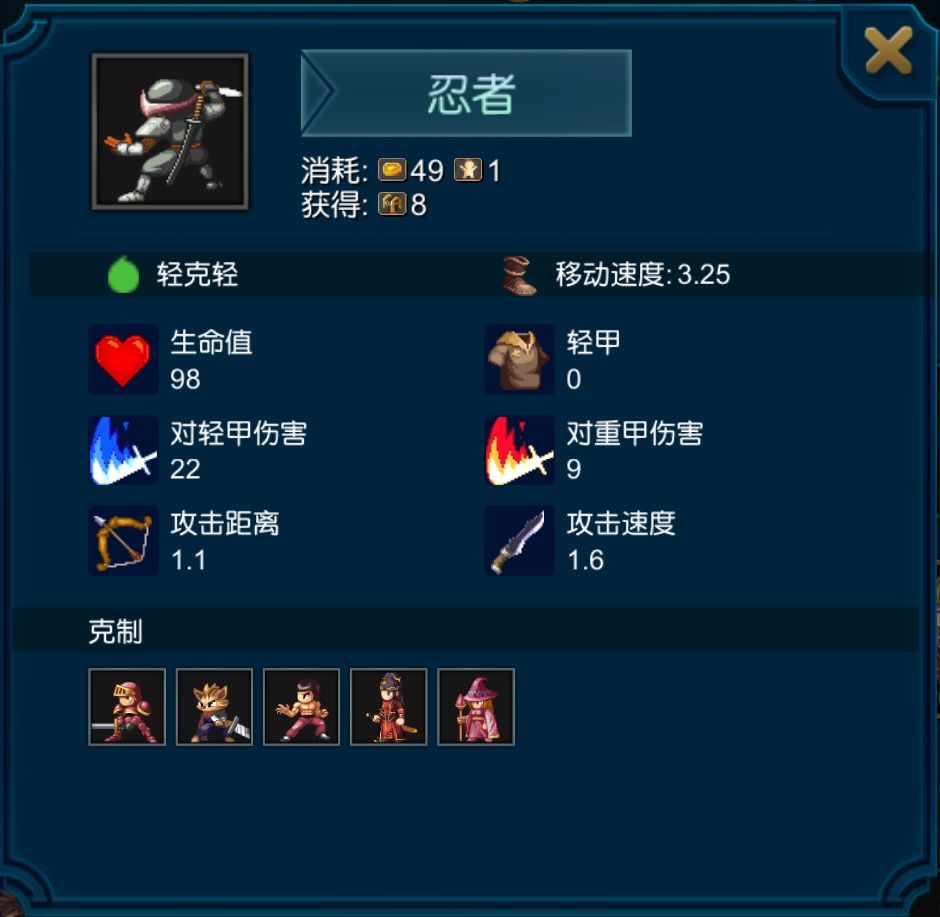
Task: Select the 忍者 title banner
Action: tap(466, 93)
